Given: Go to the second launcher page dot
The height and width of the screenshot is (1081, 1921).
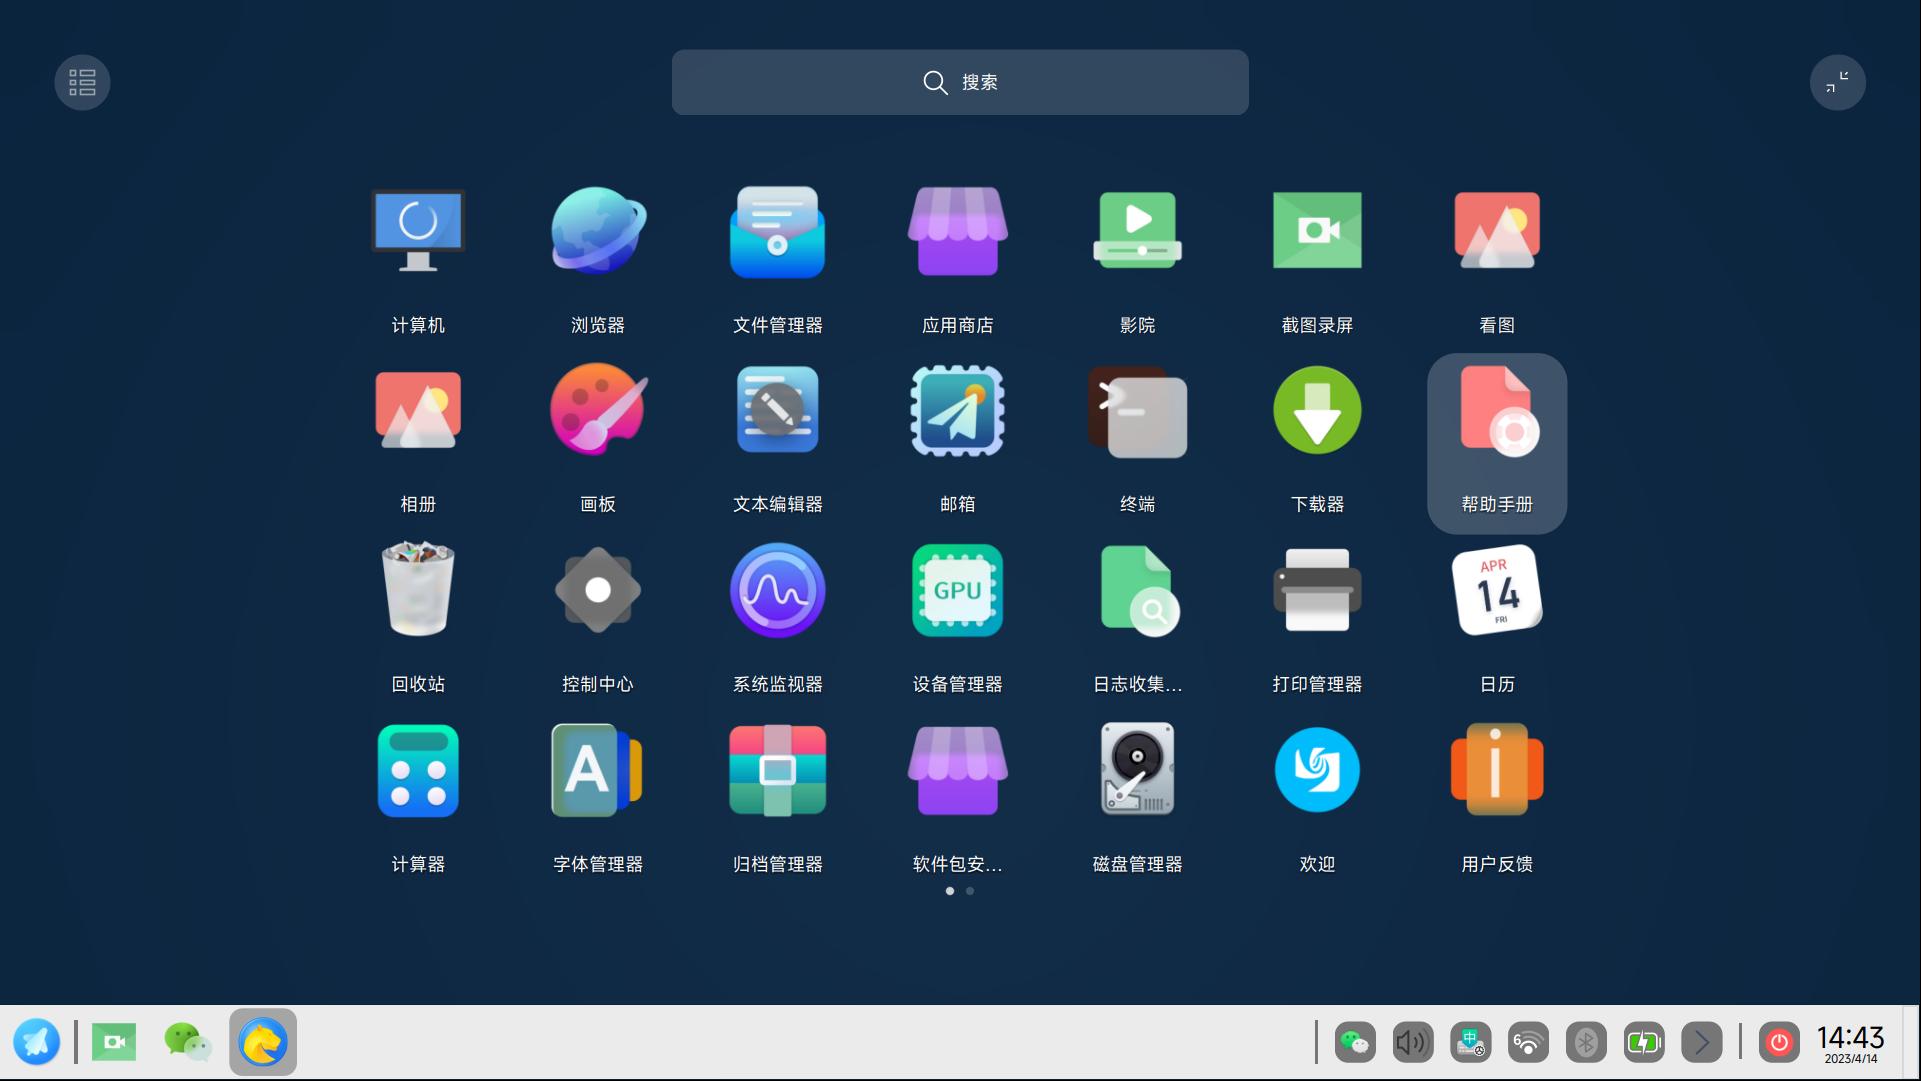Looking at the screenshot, I should (x=969, y=891).
